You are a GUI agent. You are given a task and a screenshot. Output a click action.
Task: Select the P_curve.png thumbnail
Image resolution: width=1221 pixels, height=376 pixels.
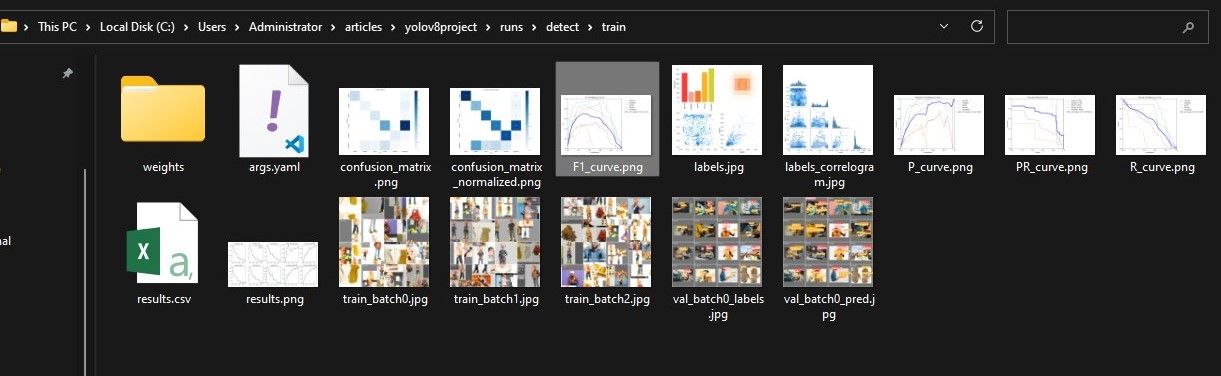pyautogui.click(x=939, y=125)
